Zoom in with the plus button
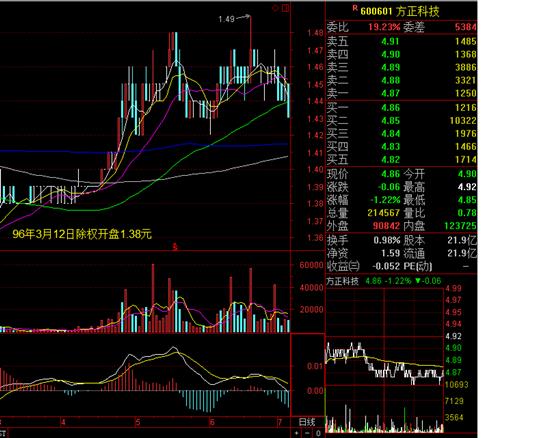Viewport: 560px width, 438px height. 296,433
